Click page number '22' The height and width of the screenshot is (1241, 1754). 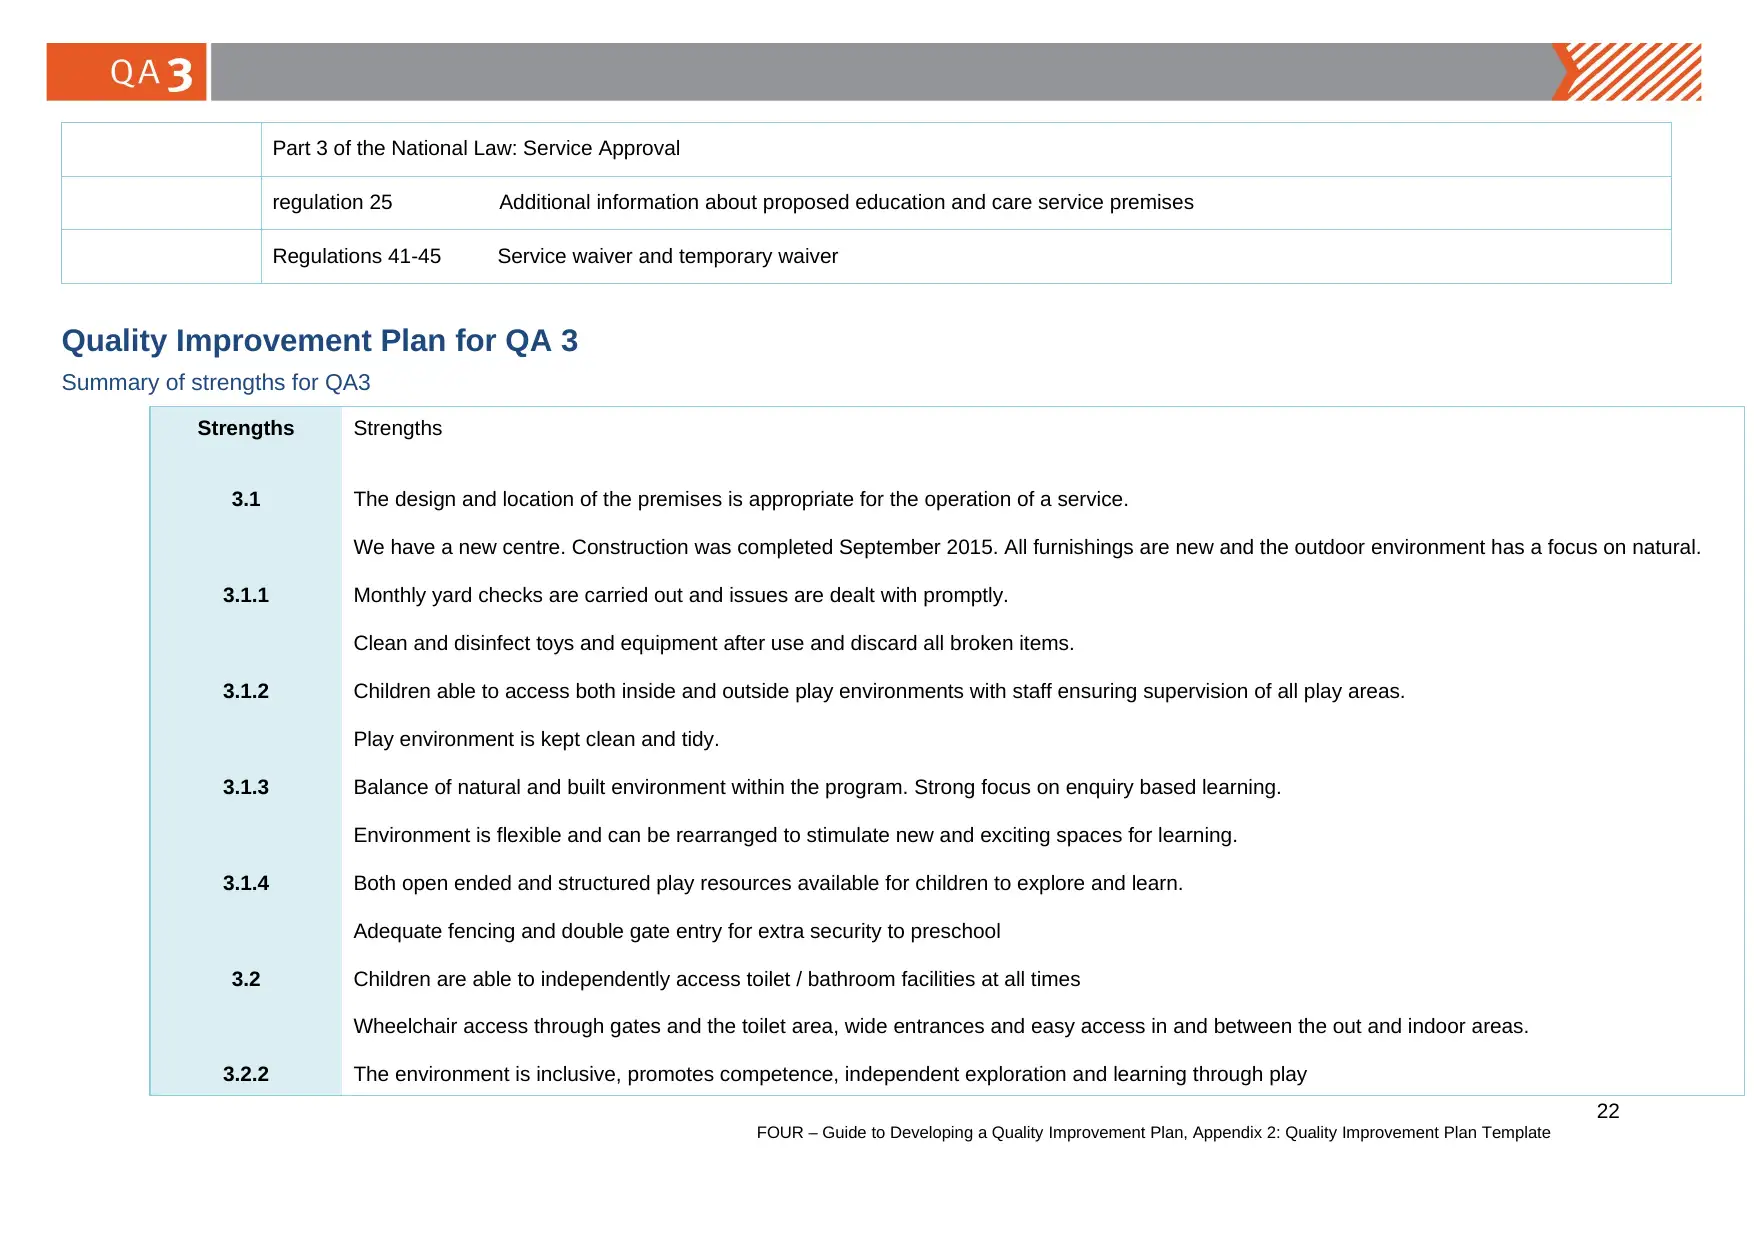1608,1112
